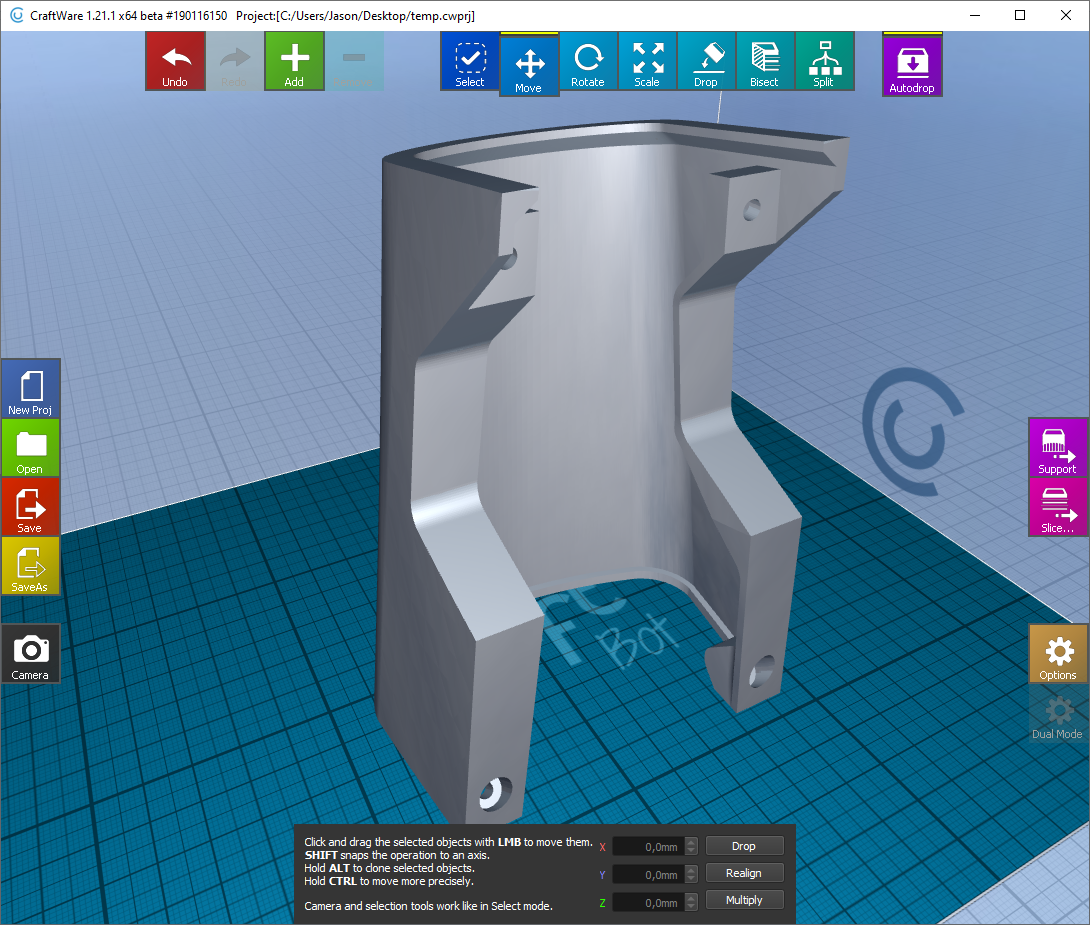
Task: Click the X position input field
Action: click(x=648, y=846)
